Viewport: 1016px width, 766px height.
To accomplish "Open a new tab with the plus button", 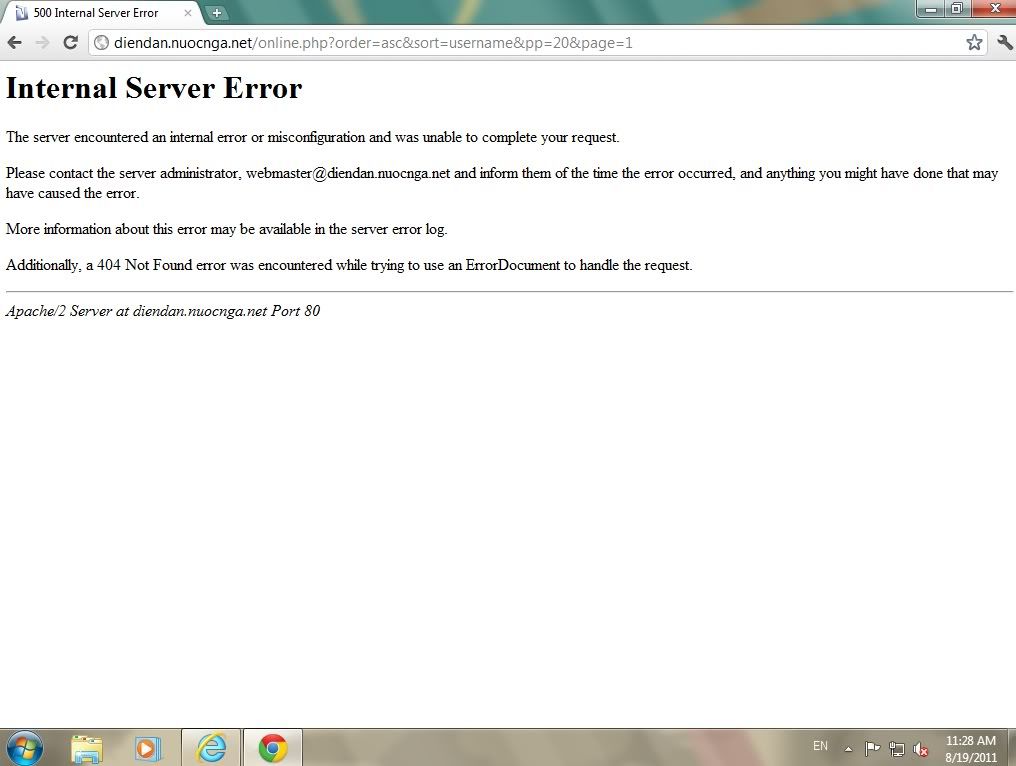I will (216, 13).
